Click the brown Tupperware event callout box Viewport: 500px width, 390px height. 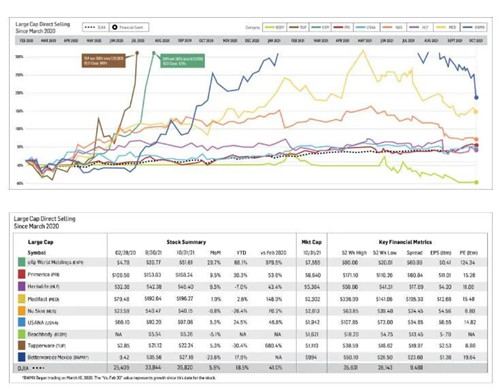(x=104, y=61)
